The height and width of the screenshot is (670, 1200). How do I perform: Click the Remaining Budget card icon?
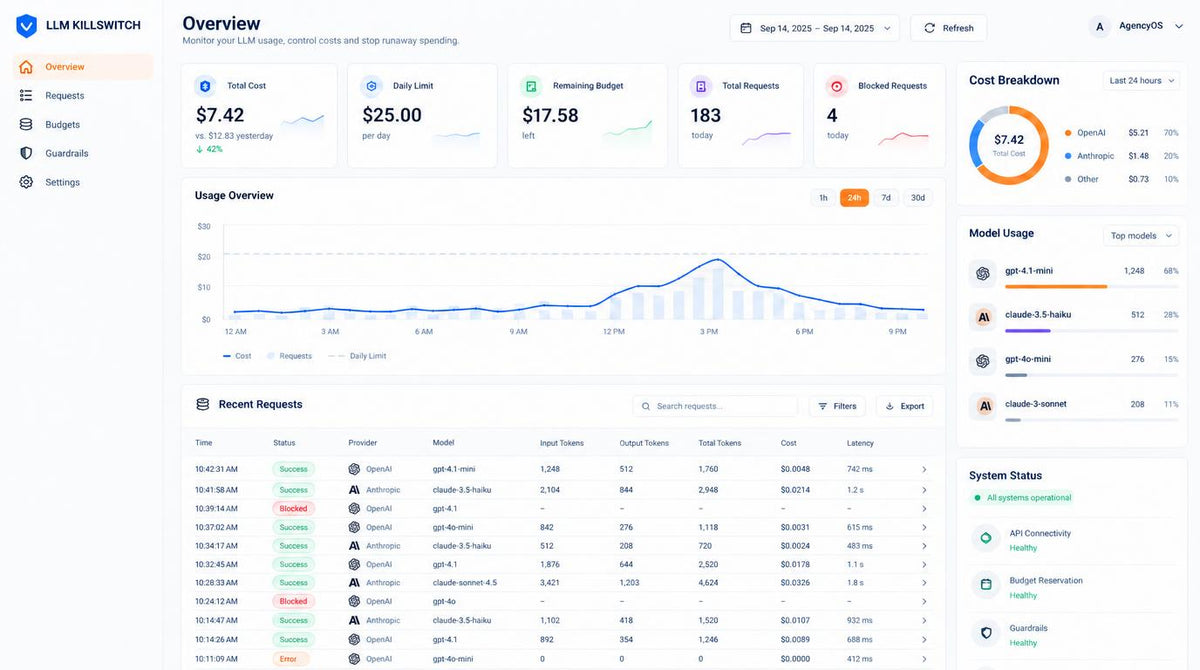point(531,86)
